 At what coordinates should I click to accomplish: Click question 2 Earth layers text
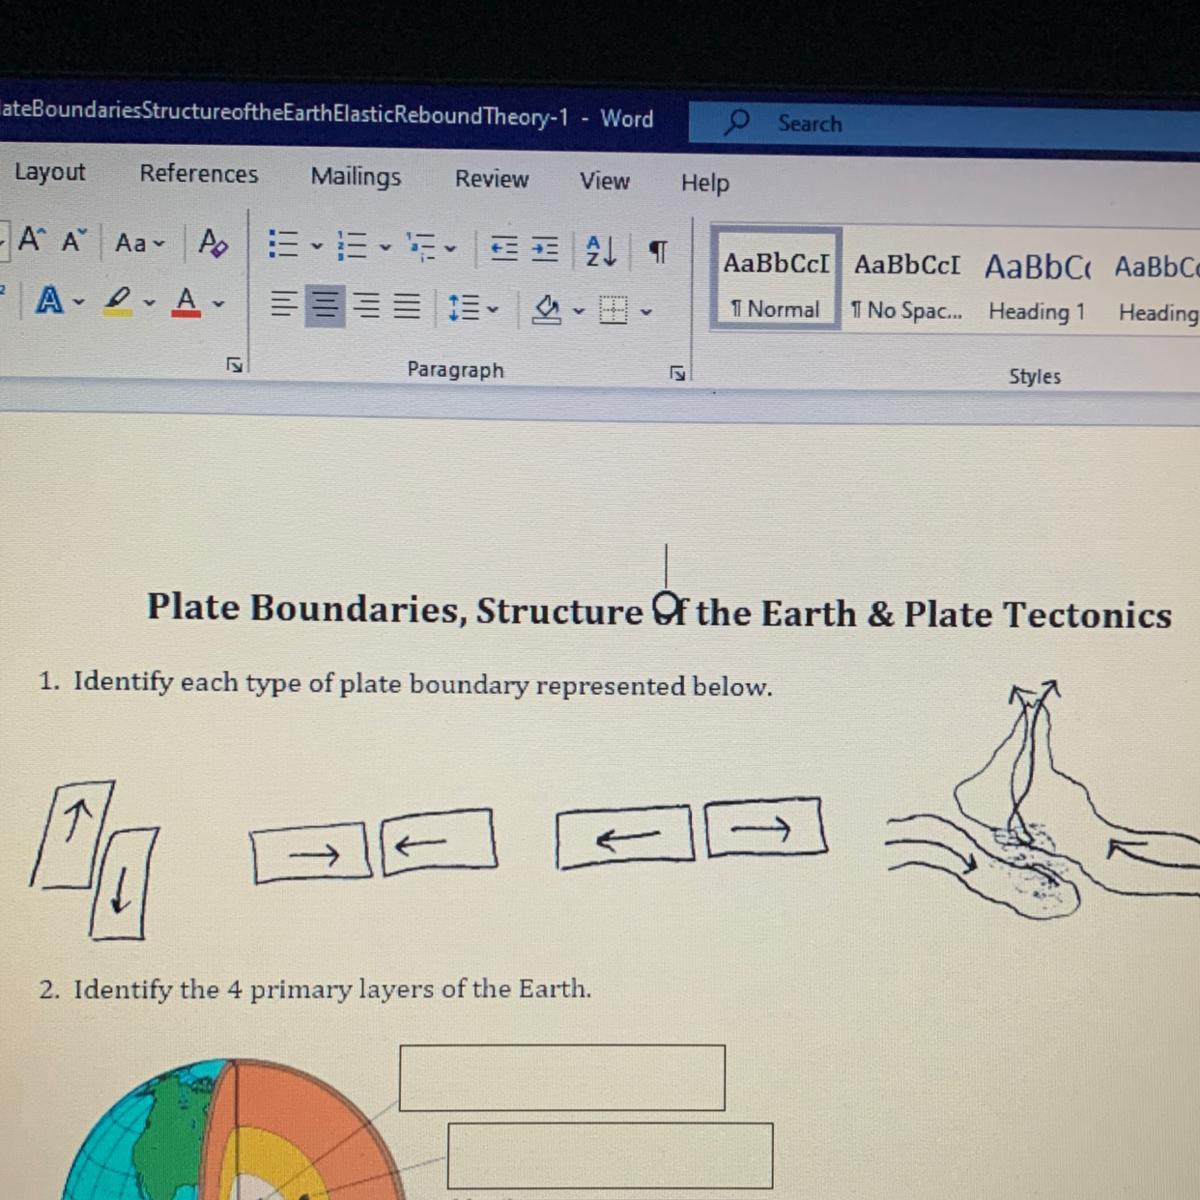click(315, 990)
